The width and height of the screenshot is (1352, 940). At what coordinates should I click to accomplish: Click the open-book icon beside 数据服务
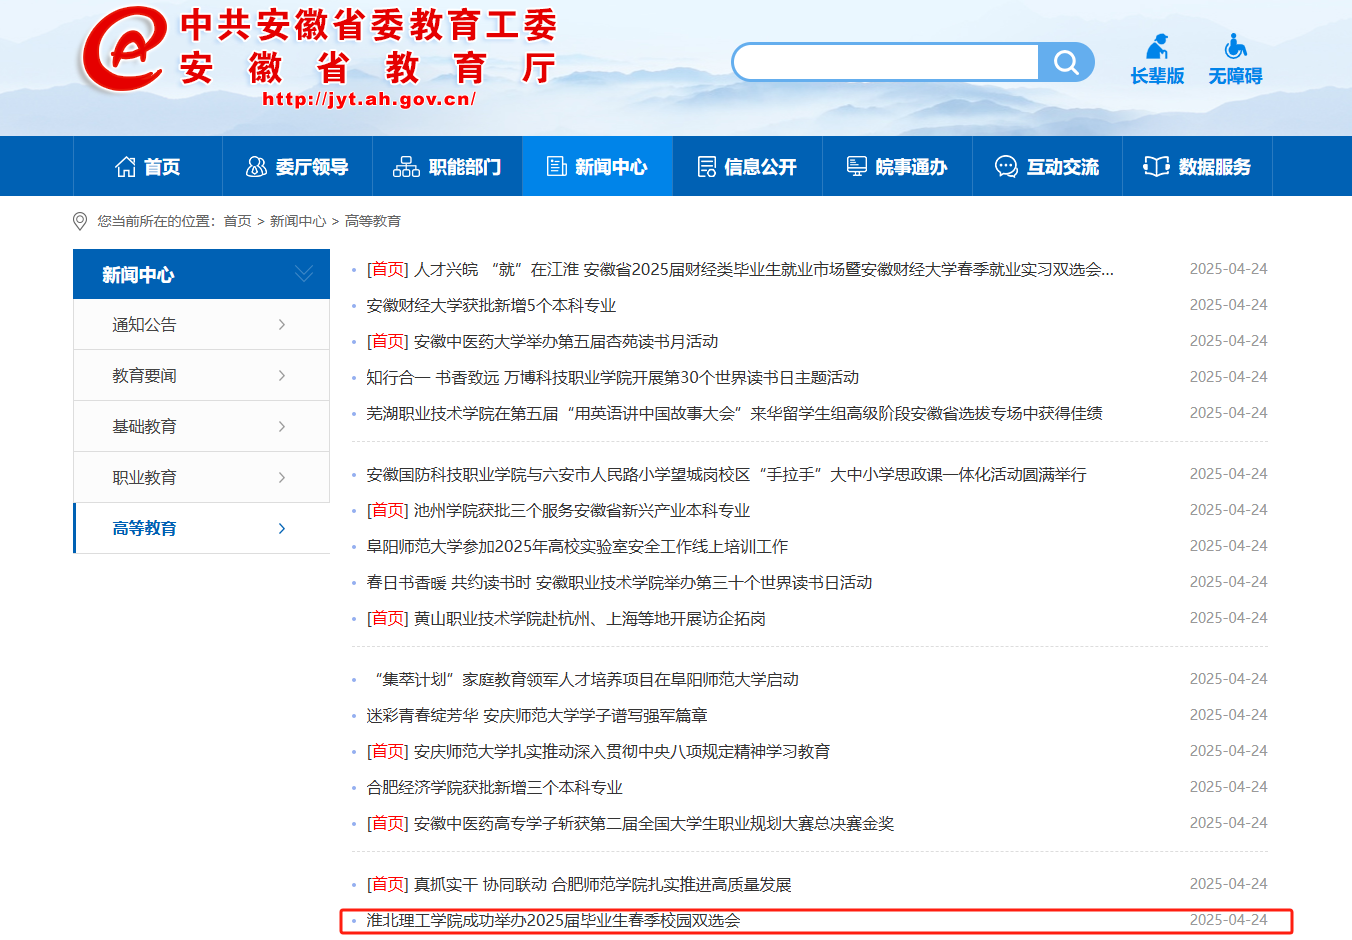(x=1156, y=167)
